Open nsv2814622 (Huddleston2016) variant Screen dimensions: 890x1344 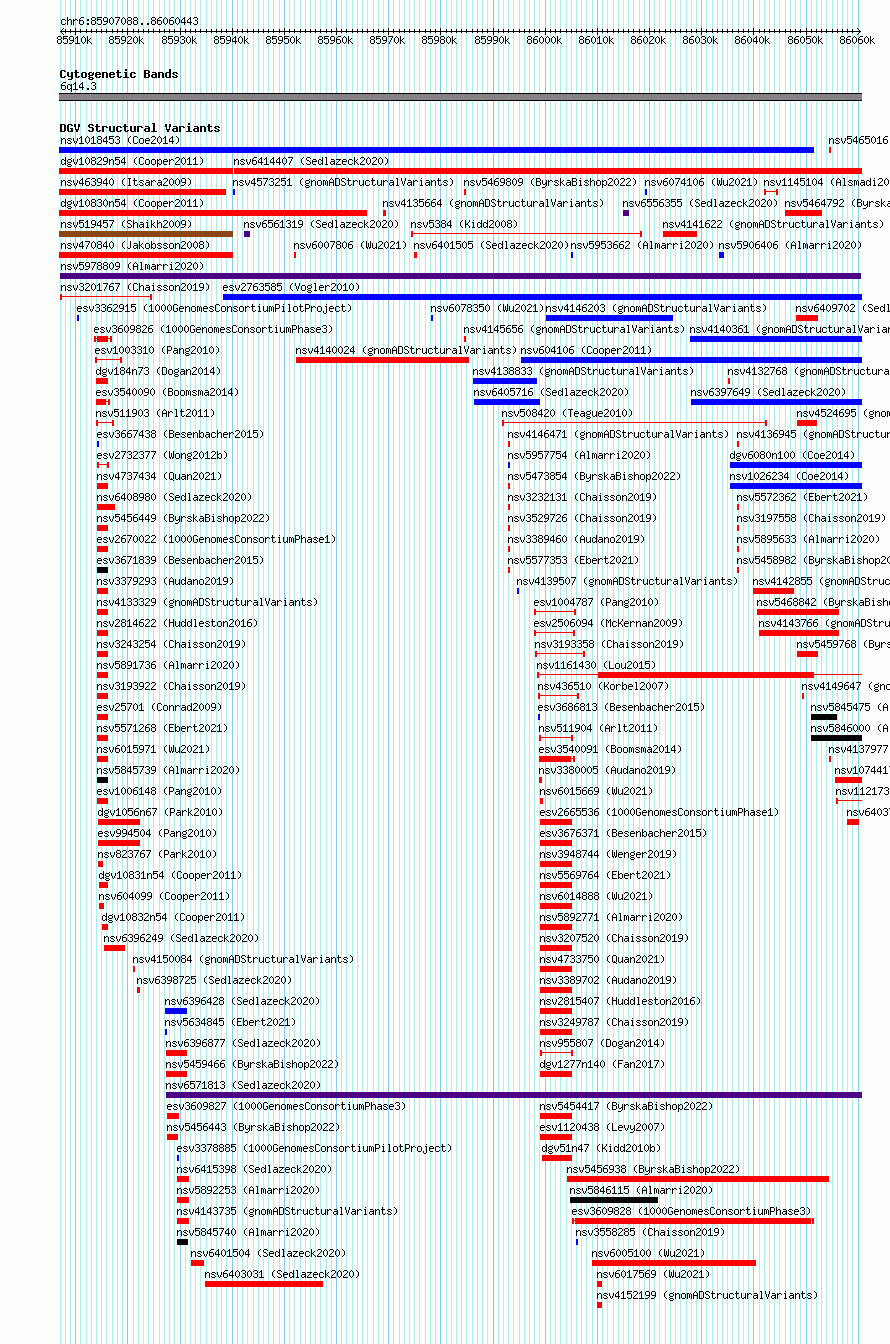click(x=176, y=623)
